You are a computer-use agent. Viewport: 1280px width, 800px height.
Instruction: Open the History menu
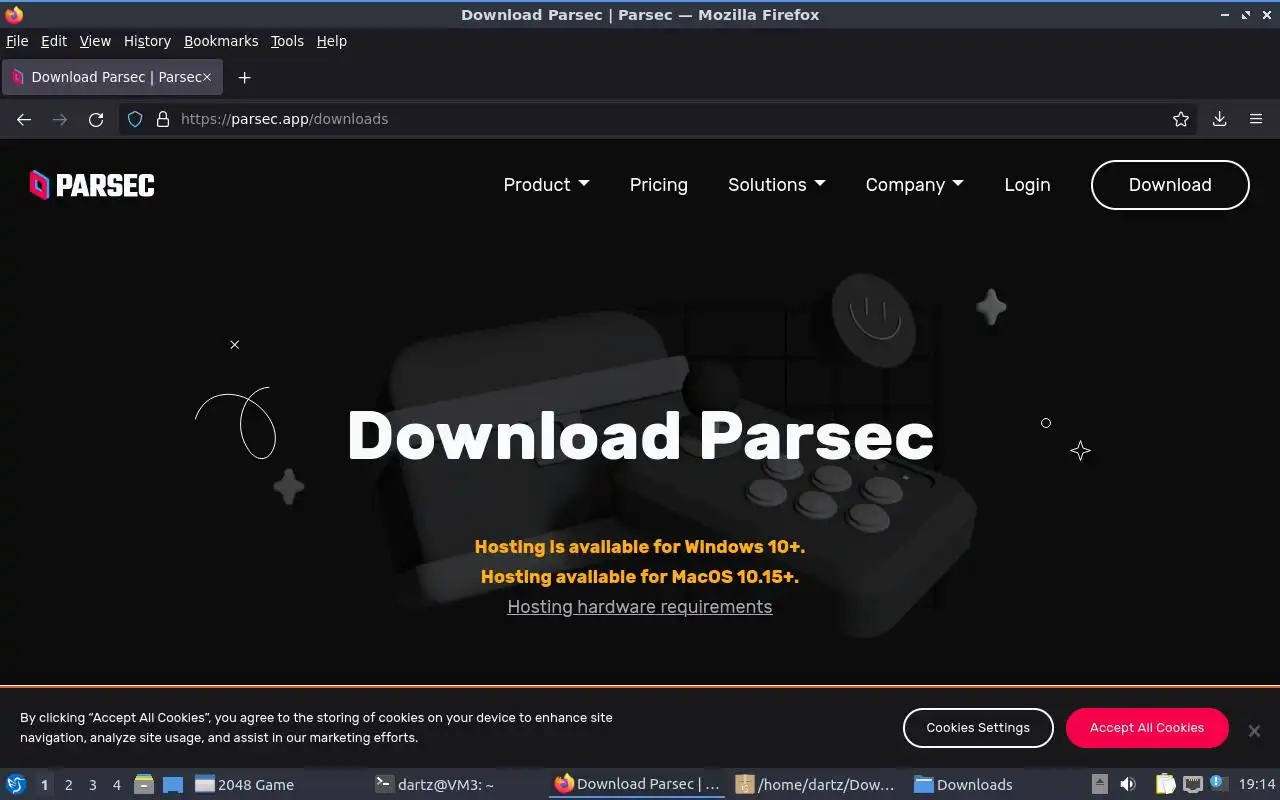point(148,41)
